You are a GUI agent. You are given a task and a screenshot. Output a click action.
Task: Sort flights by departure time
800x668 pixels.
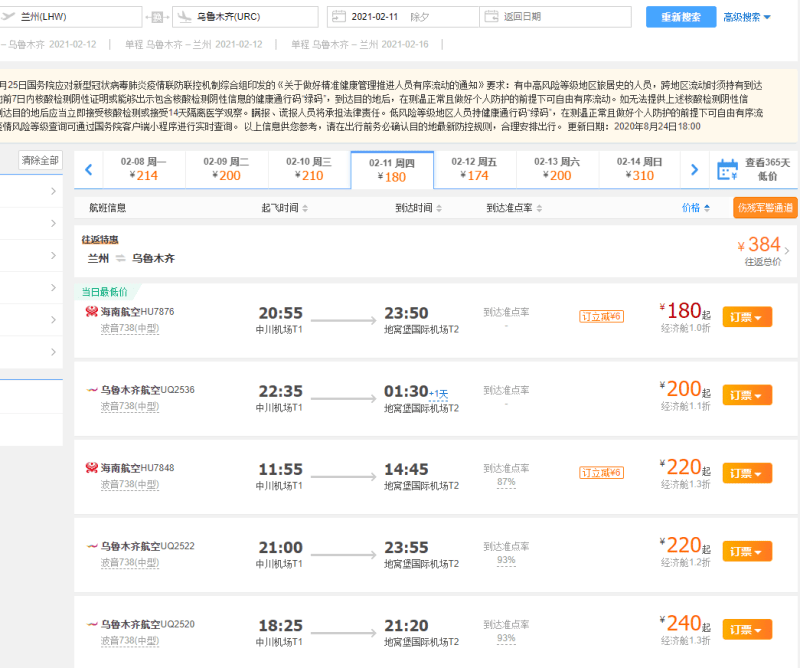tap(285, 208)
